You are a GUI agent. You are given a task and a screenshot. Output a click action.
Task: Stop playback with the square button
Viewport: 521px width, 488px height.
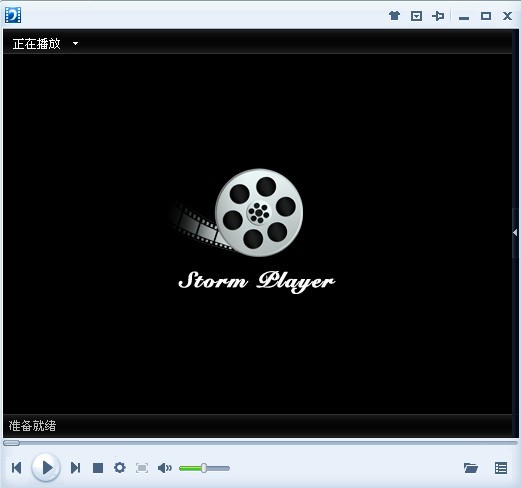coord(98,468)
